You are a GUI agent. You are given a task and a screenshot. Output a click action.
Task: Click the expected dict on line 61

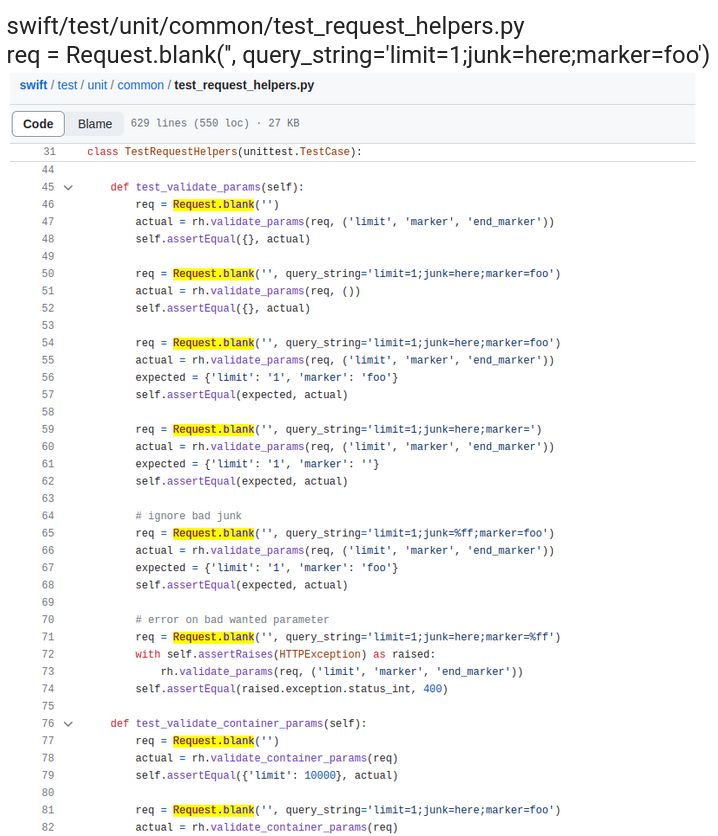292,464
